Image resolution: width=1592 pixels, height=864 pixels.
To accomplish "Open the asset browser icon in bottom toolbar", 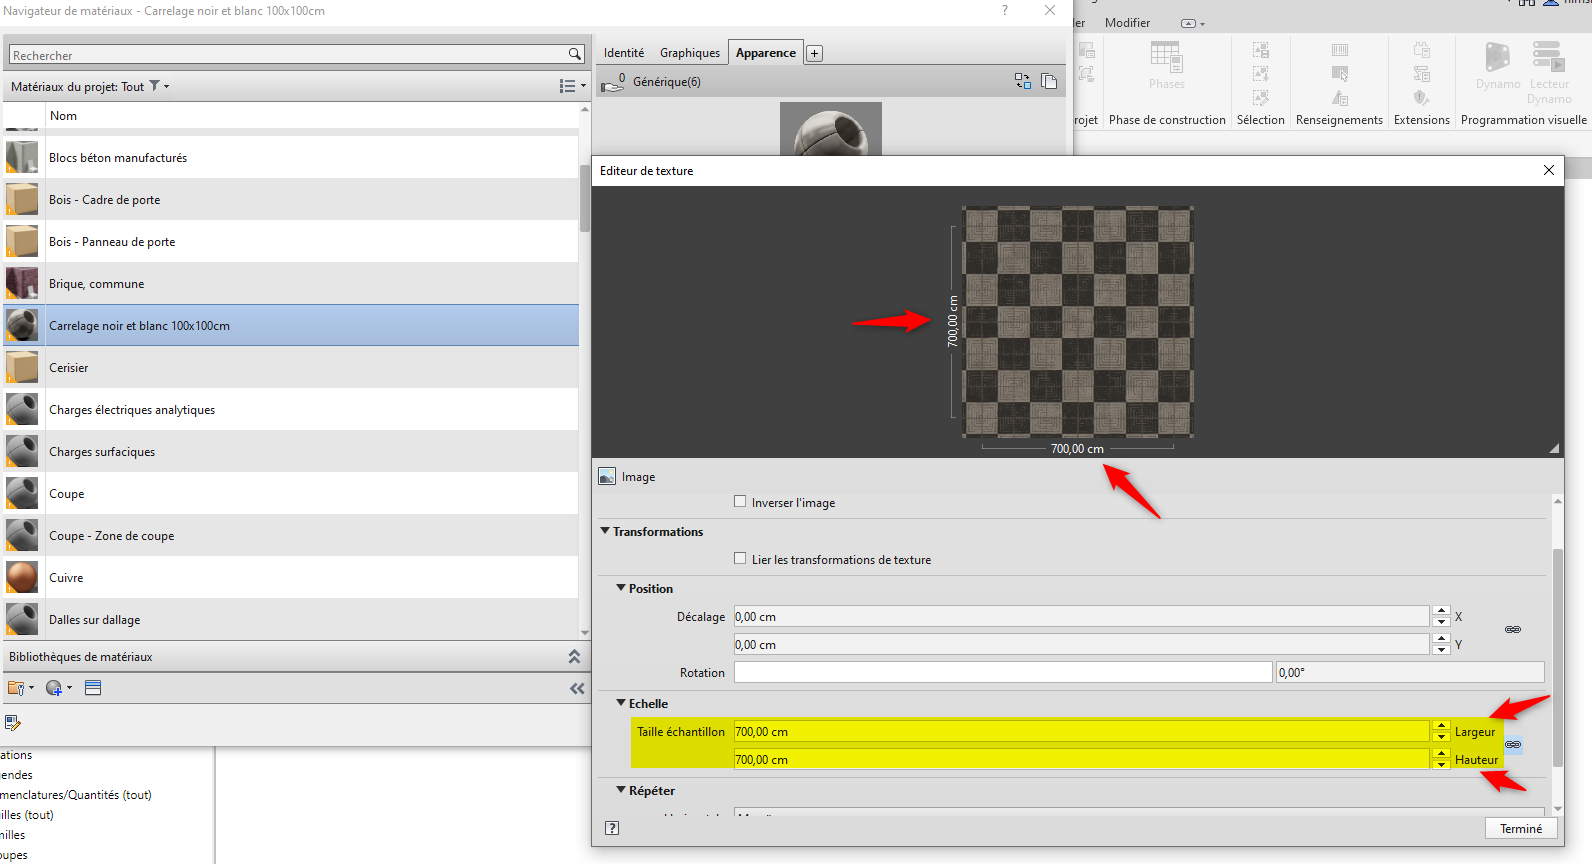I will [93, 688].
